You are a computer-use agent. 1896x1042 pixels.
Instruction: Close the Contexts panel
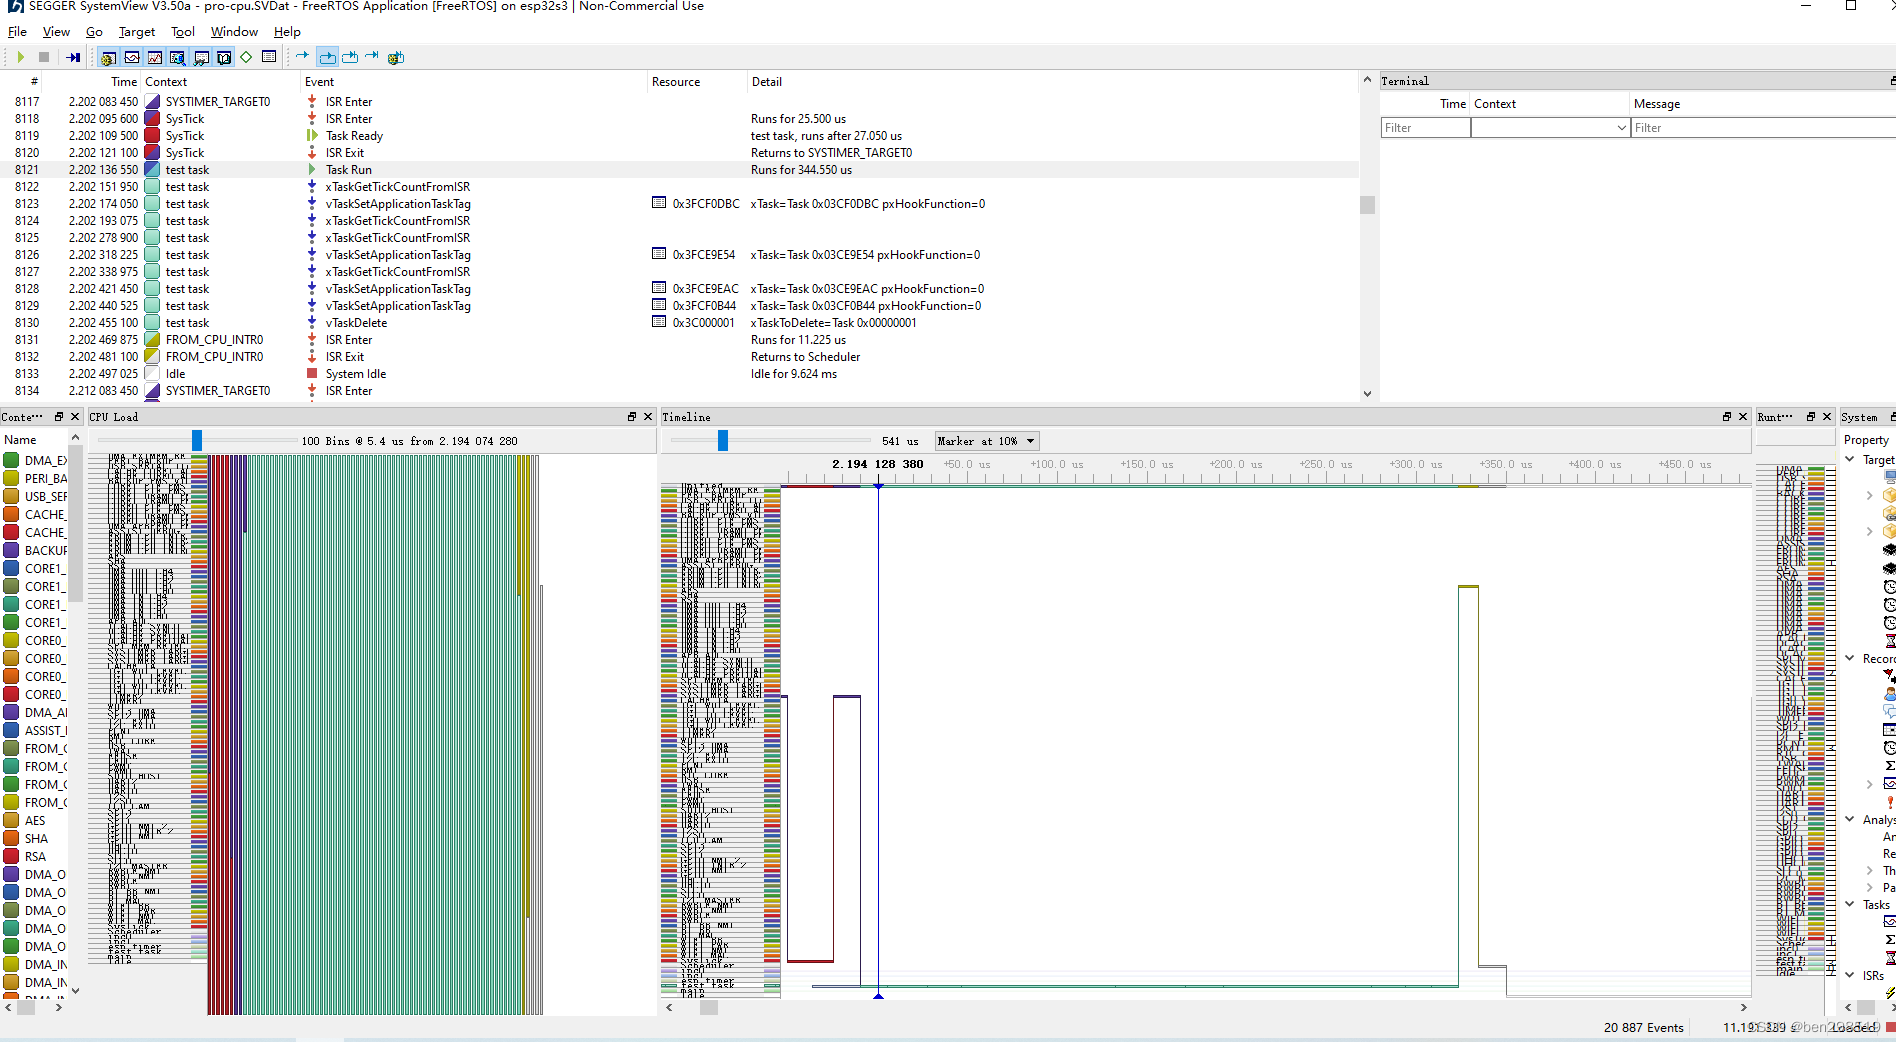click(75, 417)
